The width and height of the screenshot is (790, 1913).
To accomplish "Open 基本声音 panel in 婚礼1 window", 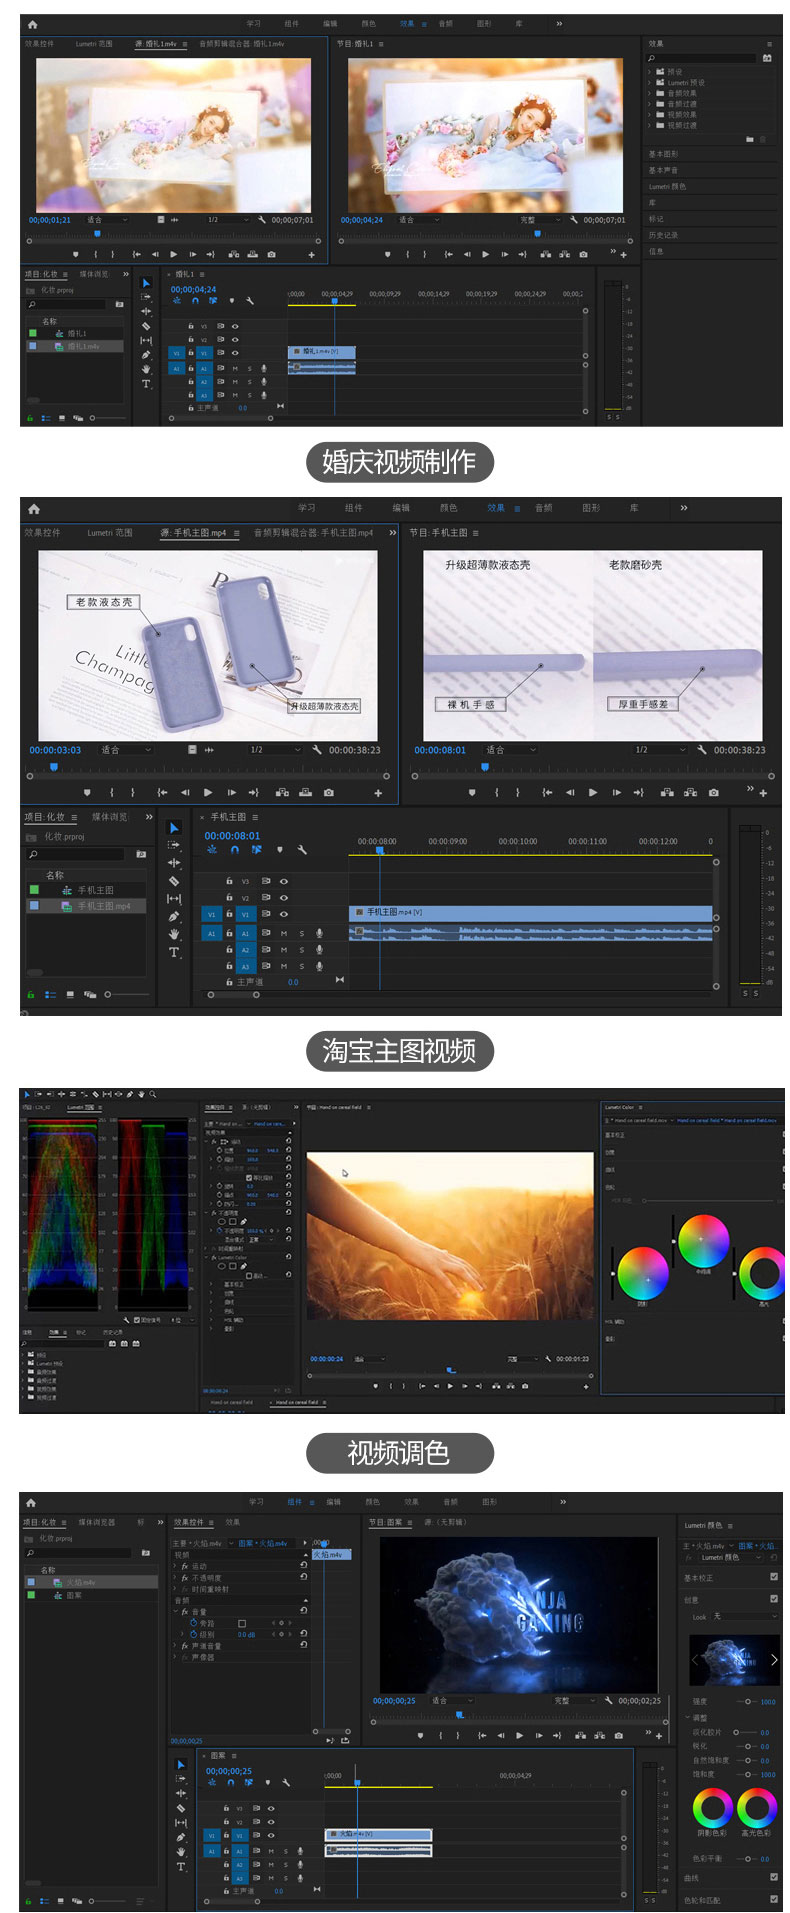I will [x=663, y=170].
